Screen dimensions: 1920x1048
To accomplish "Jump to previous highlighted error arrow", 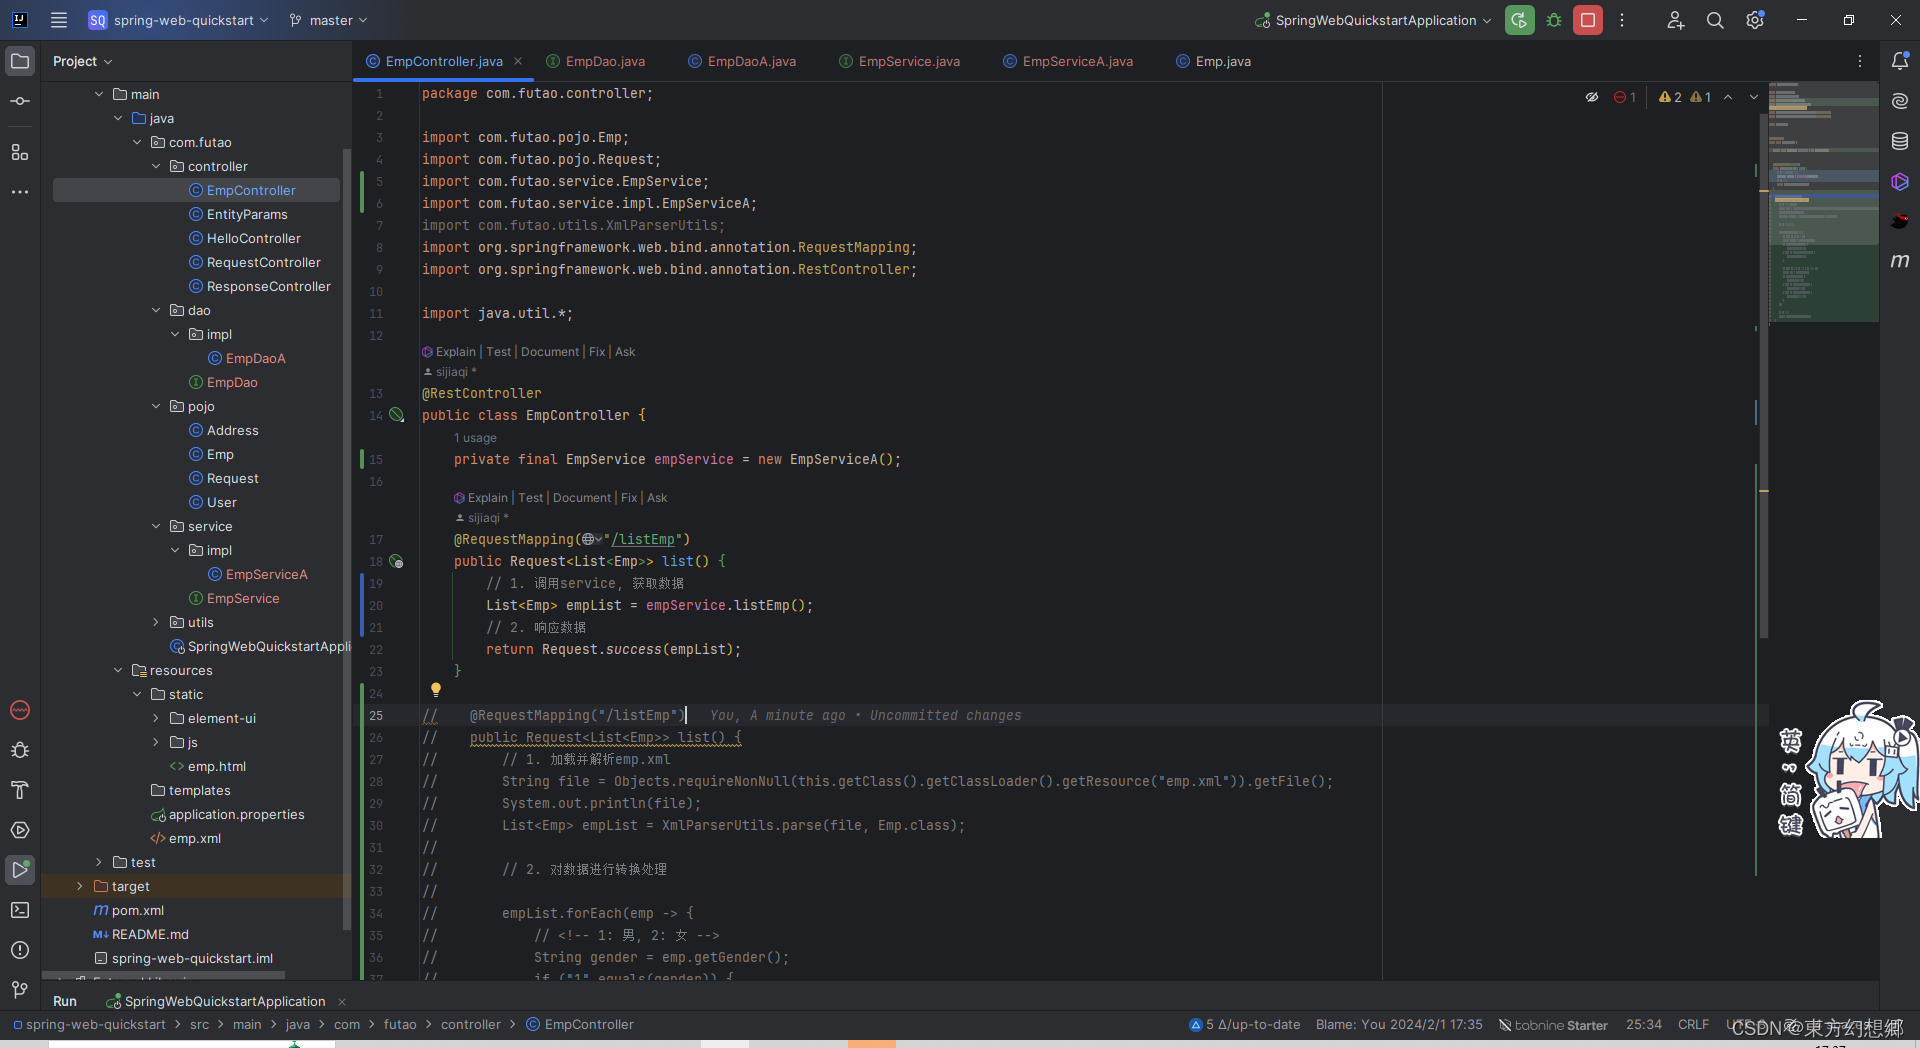I will point(1728,97).
